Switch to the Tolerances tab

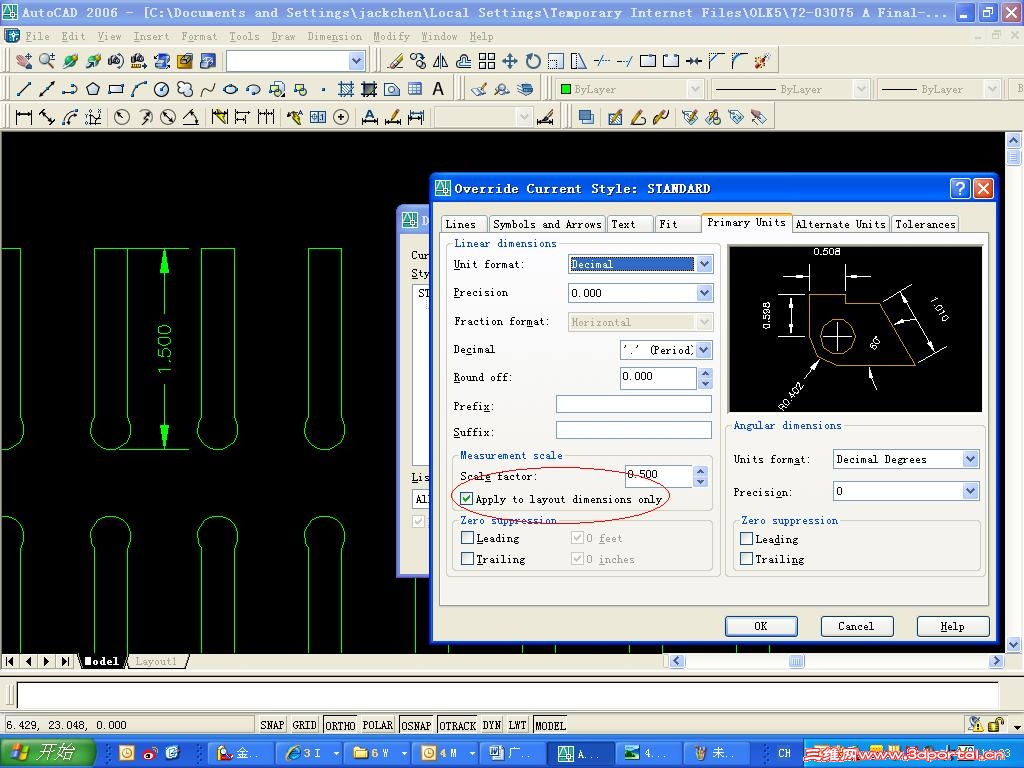(924, 224)
